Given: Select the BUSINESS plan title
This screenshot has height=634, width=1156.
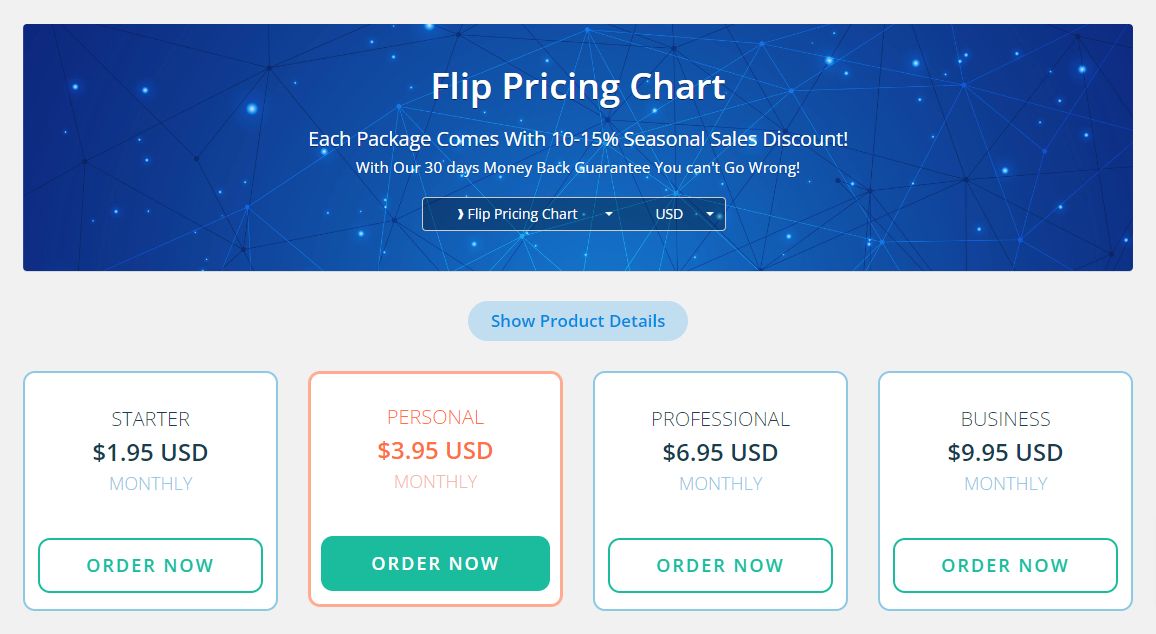Looking at the screenshot, I should point(1006,419).
